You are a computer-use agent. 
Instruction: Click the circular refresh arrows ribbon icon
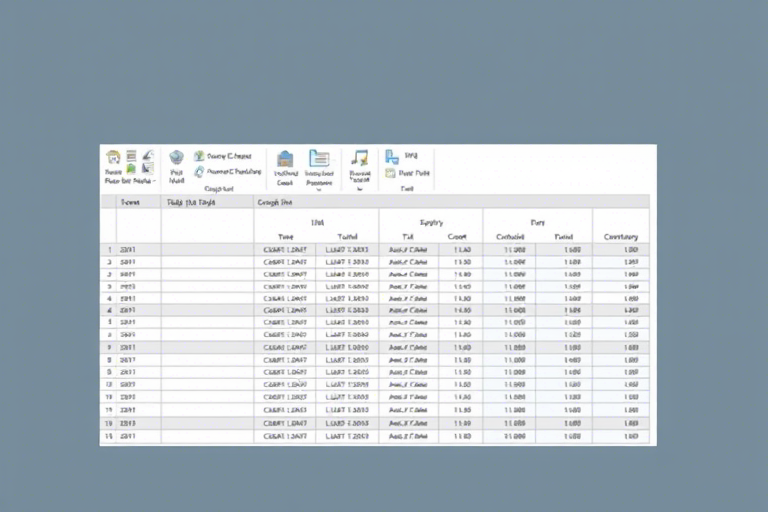[x=199, y=171]
